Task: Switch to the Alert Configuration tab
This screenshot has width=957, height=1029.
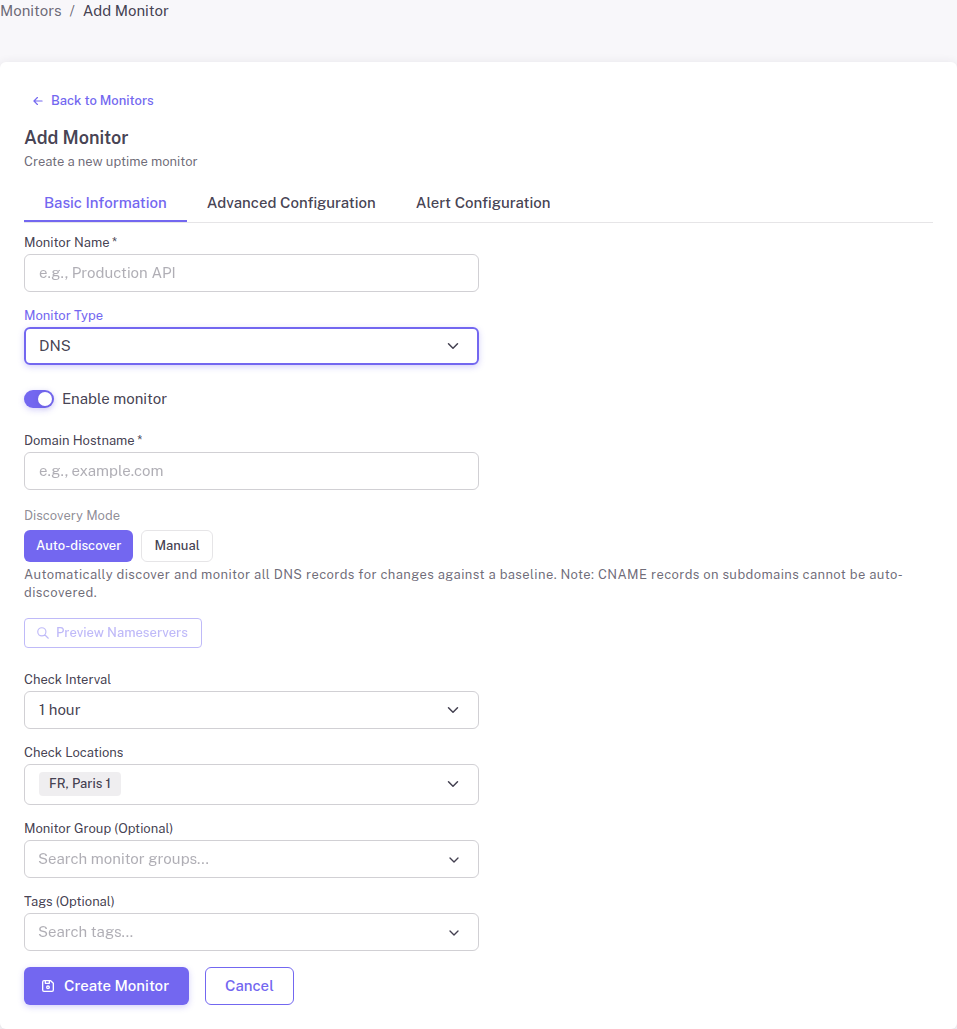Action: tap(483, 202)
